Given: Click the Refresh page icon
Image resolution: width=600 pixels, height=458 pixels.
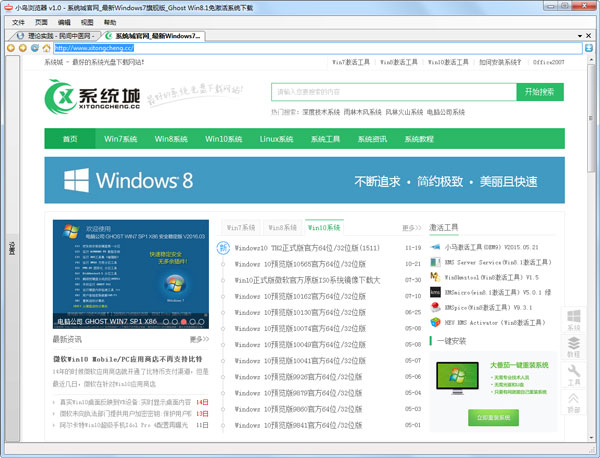Looking at the screenshot, I should 34,48.
